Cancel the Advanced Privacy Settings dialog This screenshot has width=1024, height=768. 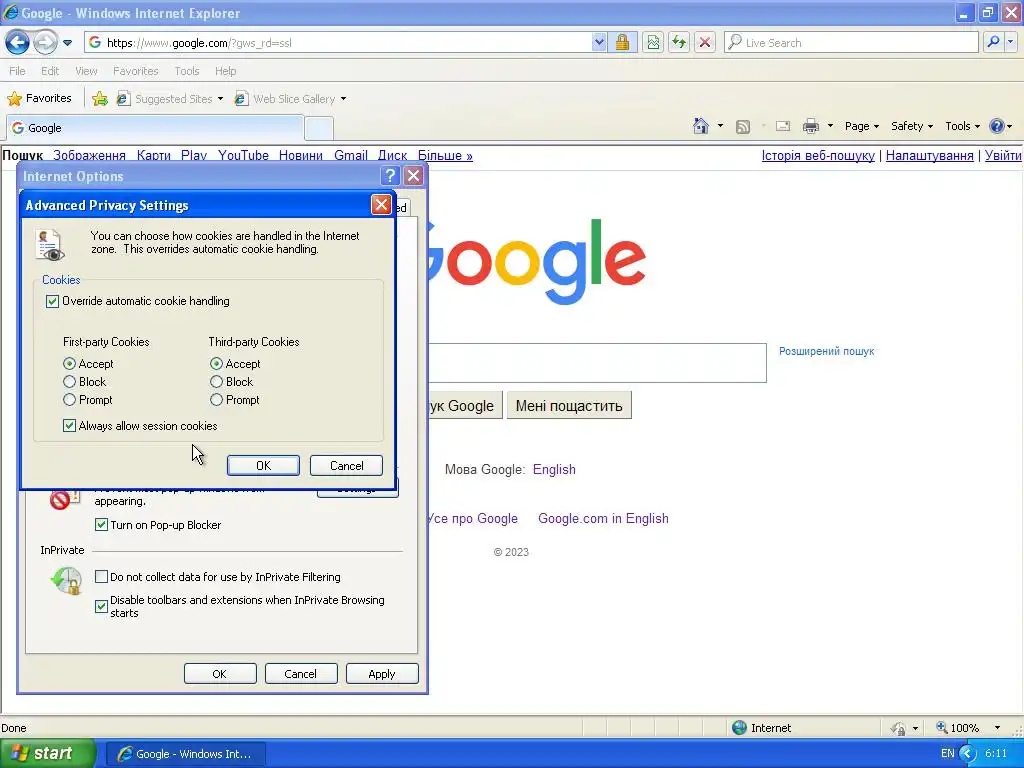(x=346, y=466)
